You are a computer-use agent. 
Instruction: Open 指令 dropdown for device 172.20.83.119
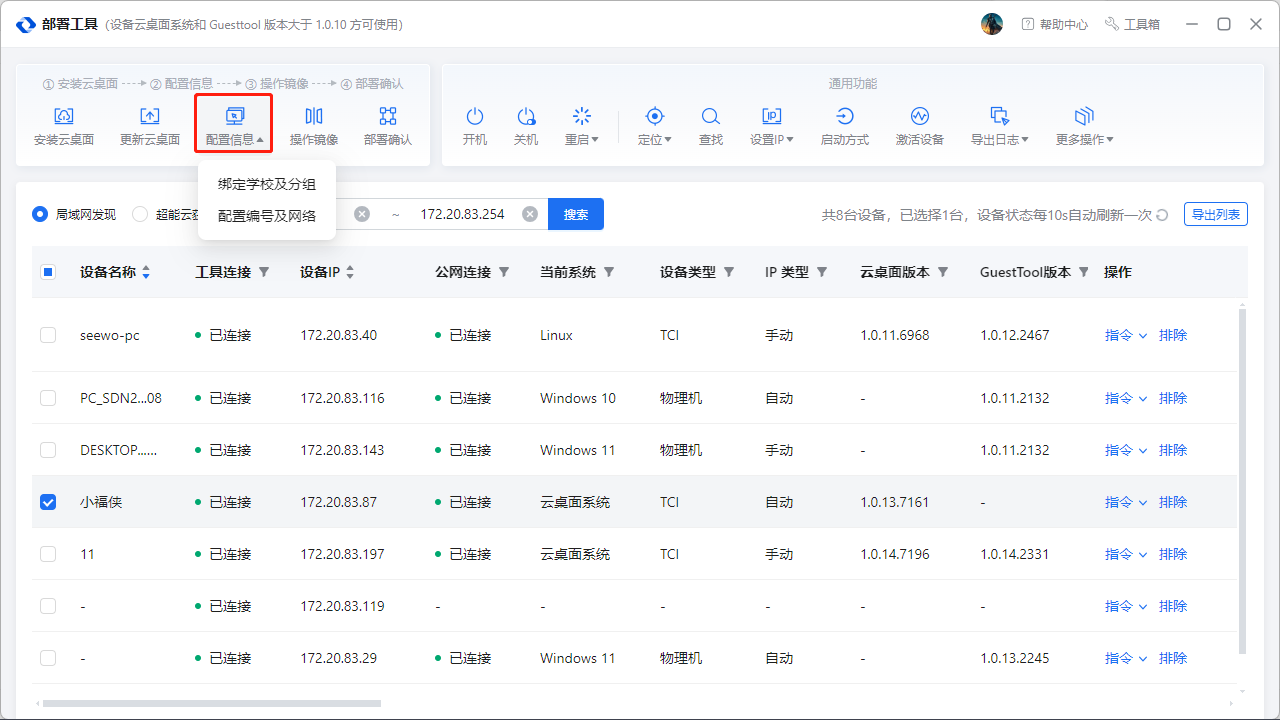(x=1126, y=606)
